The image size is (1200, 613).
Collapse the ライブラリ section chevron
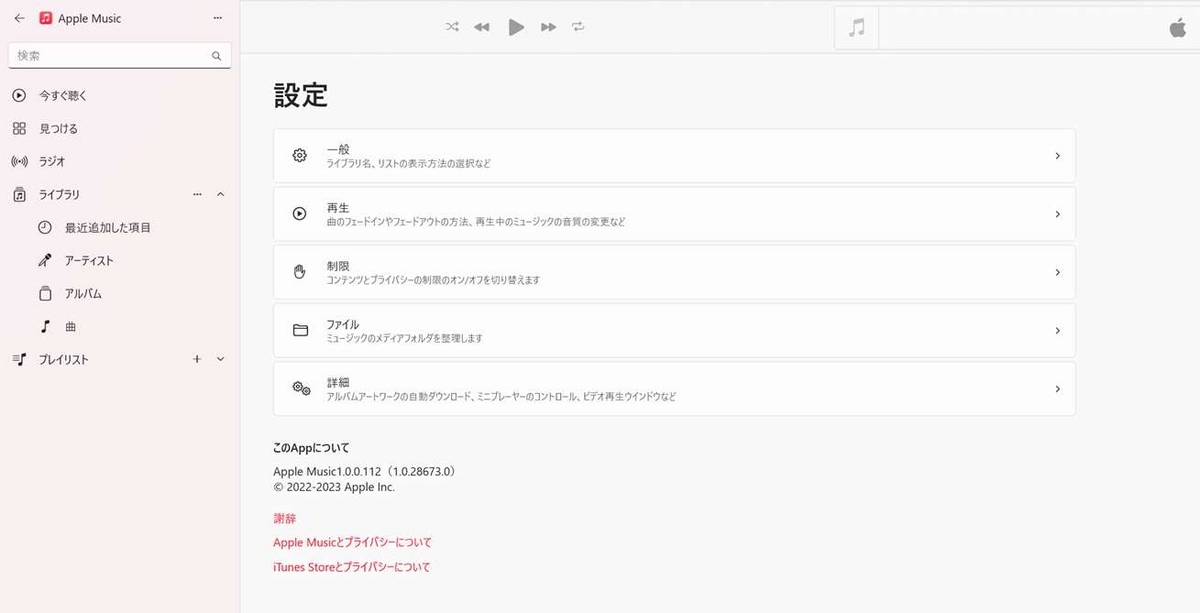pyautogui.click(x=221, y=194)
